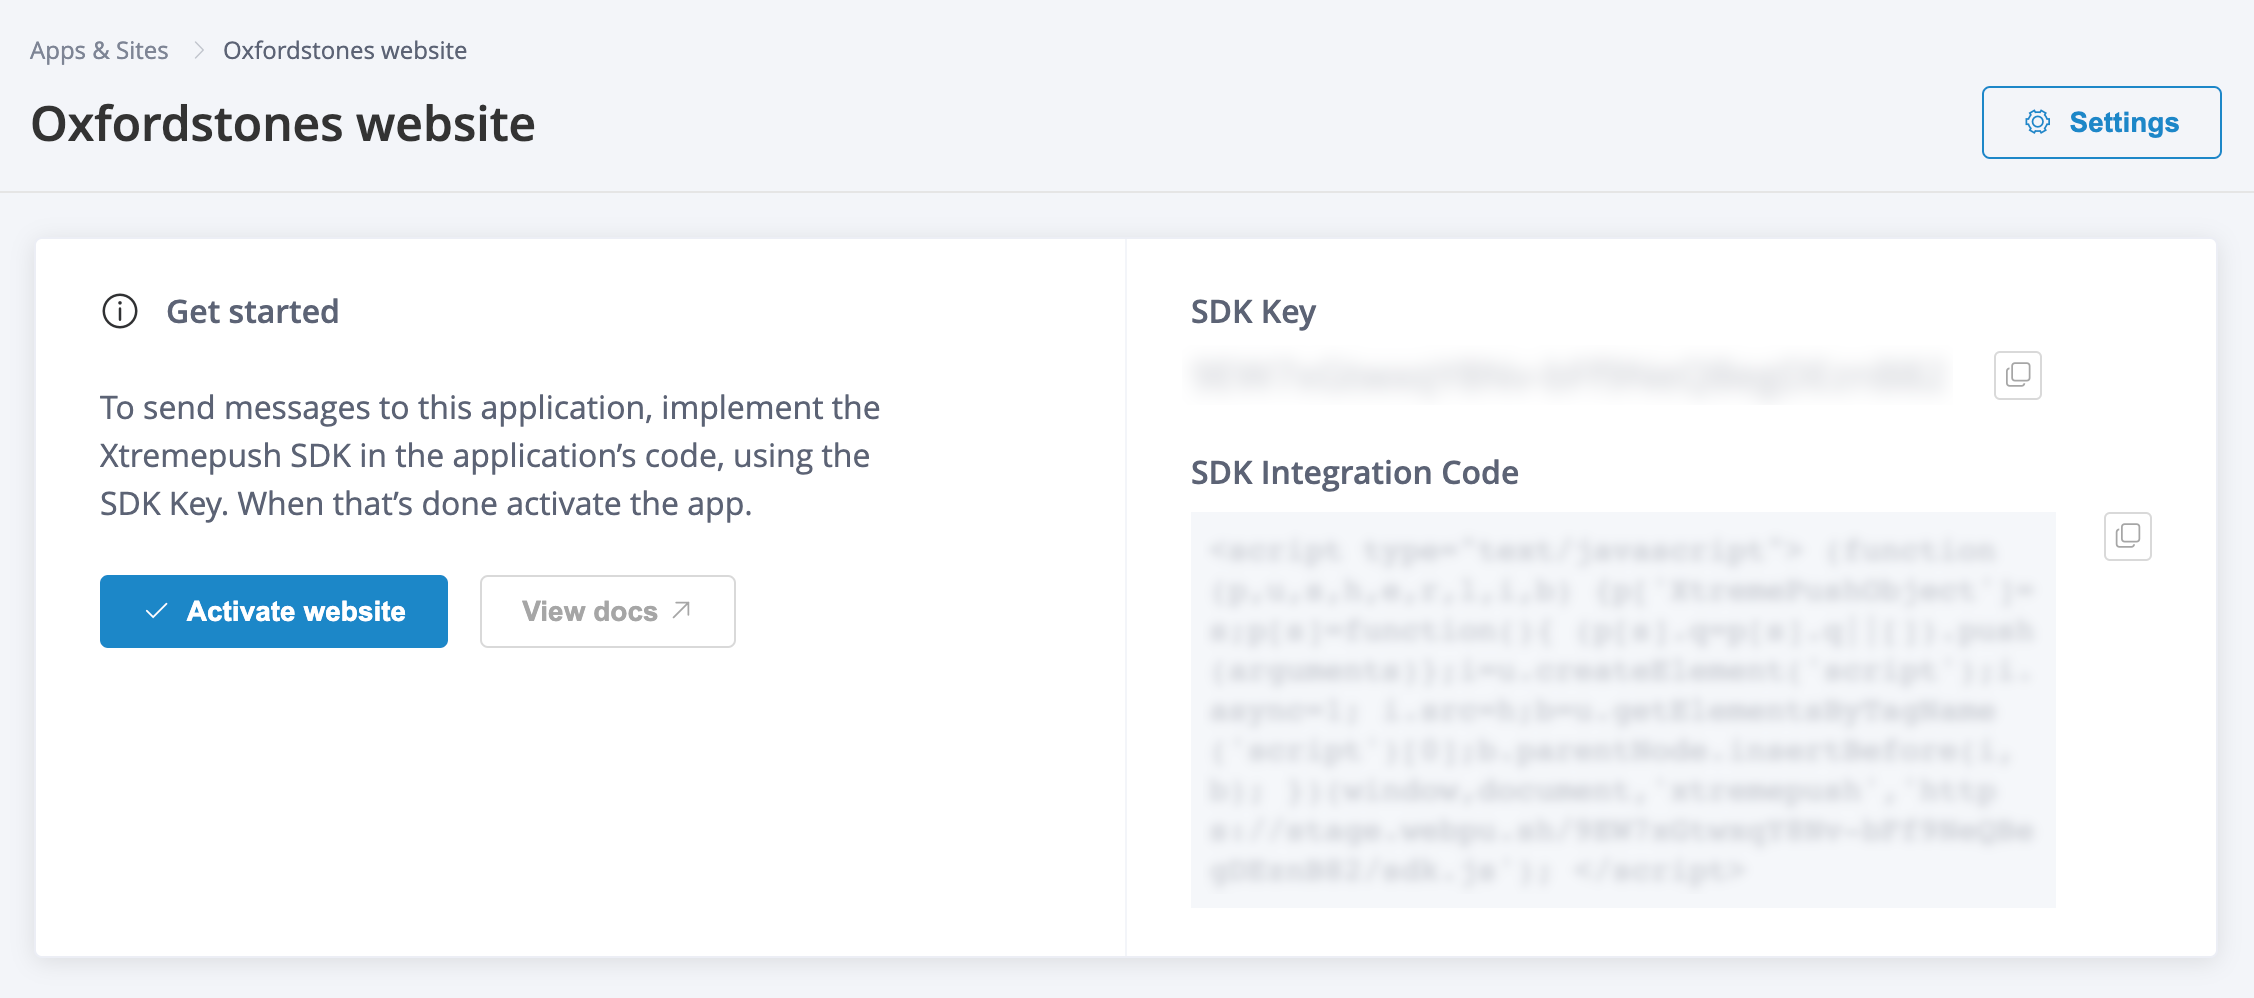Click the Get started heading
This screenshot has height=998, width=2254.
pyautogui.click(x=252, y=311)
